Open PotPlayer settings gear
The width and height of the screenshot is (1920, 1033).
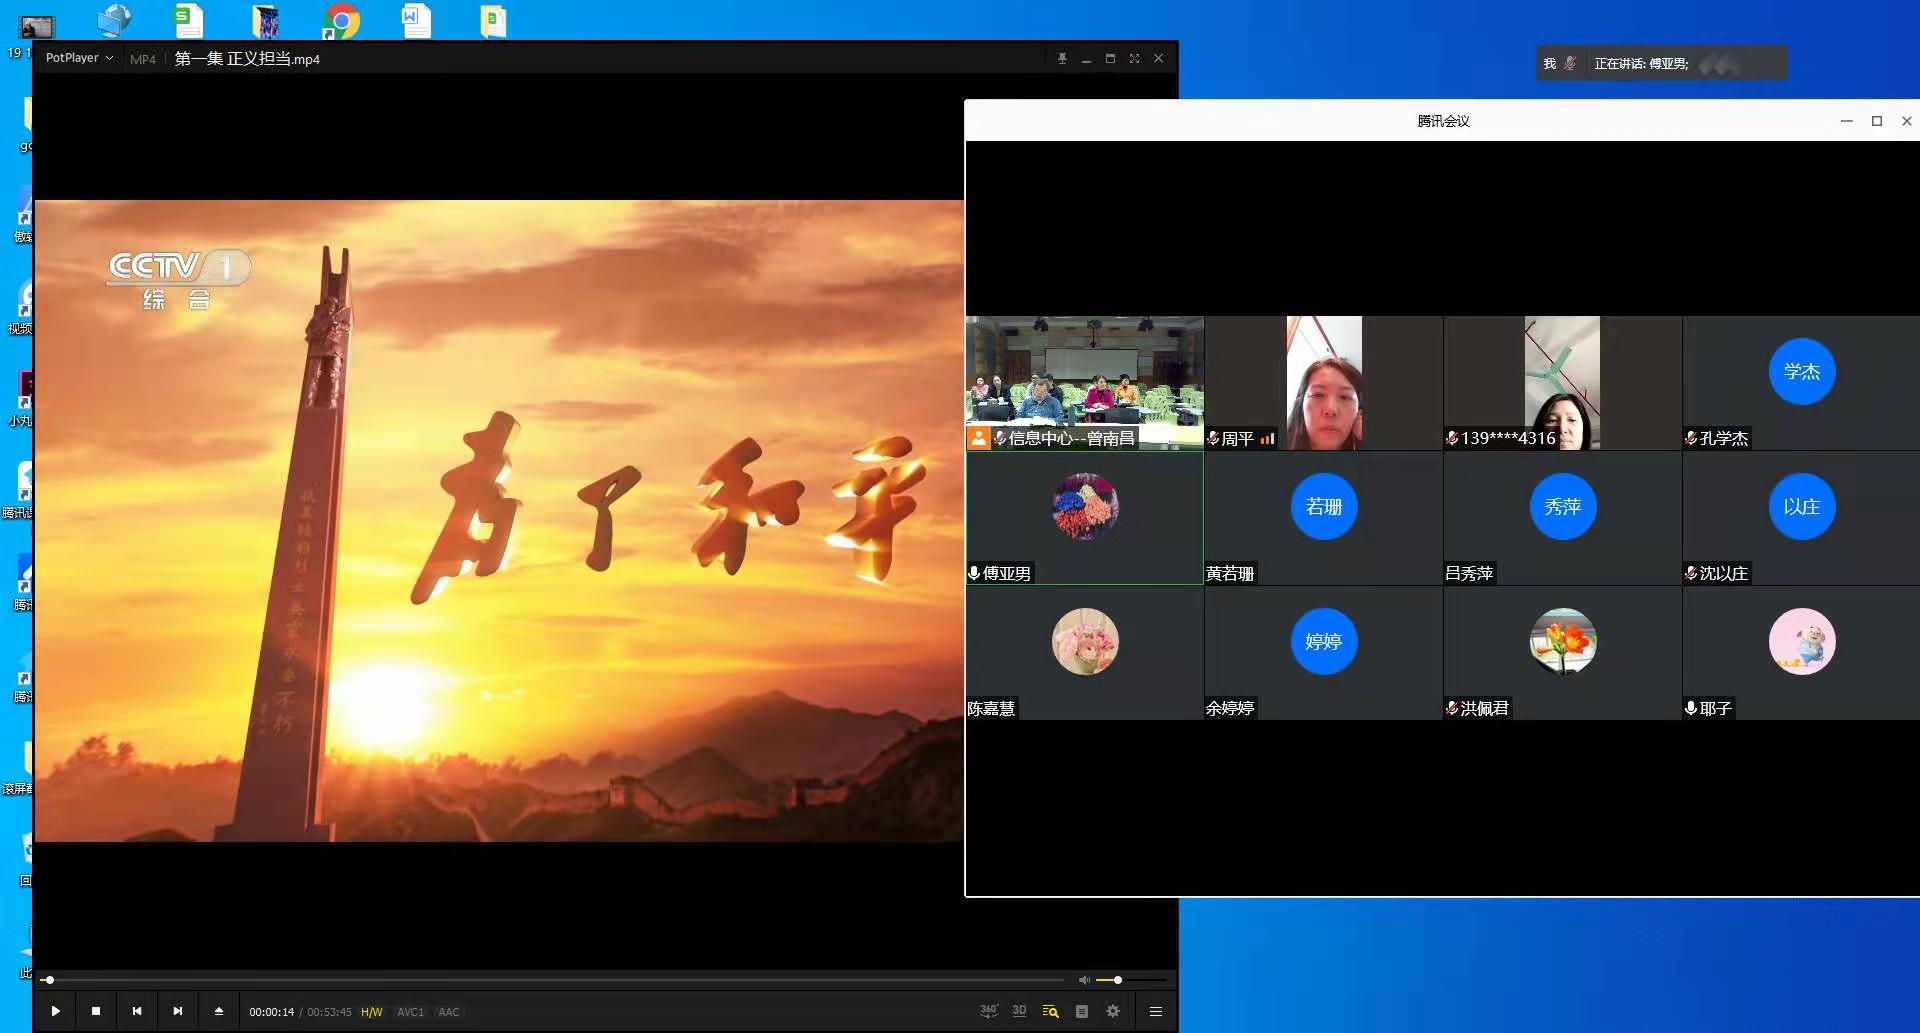pyautogui.click(x=1113, y=1011)
